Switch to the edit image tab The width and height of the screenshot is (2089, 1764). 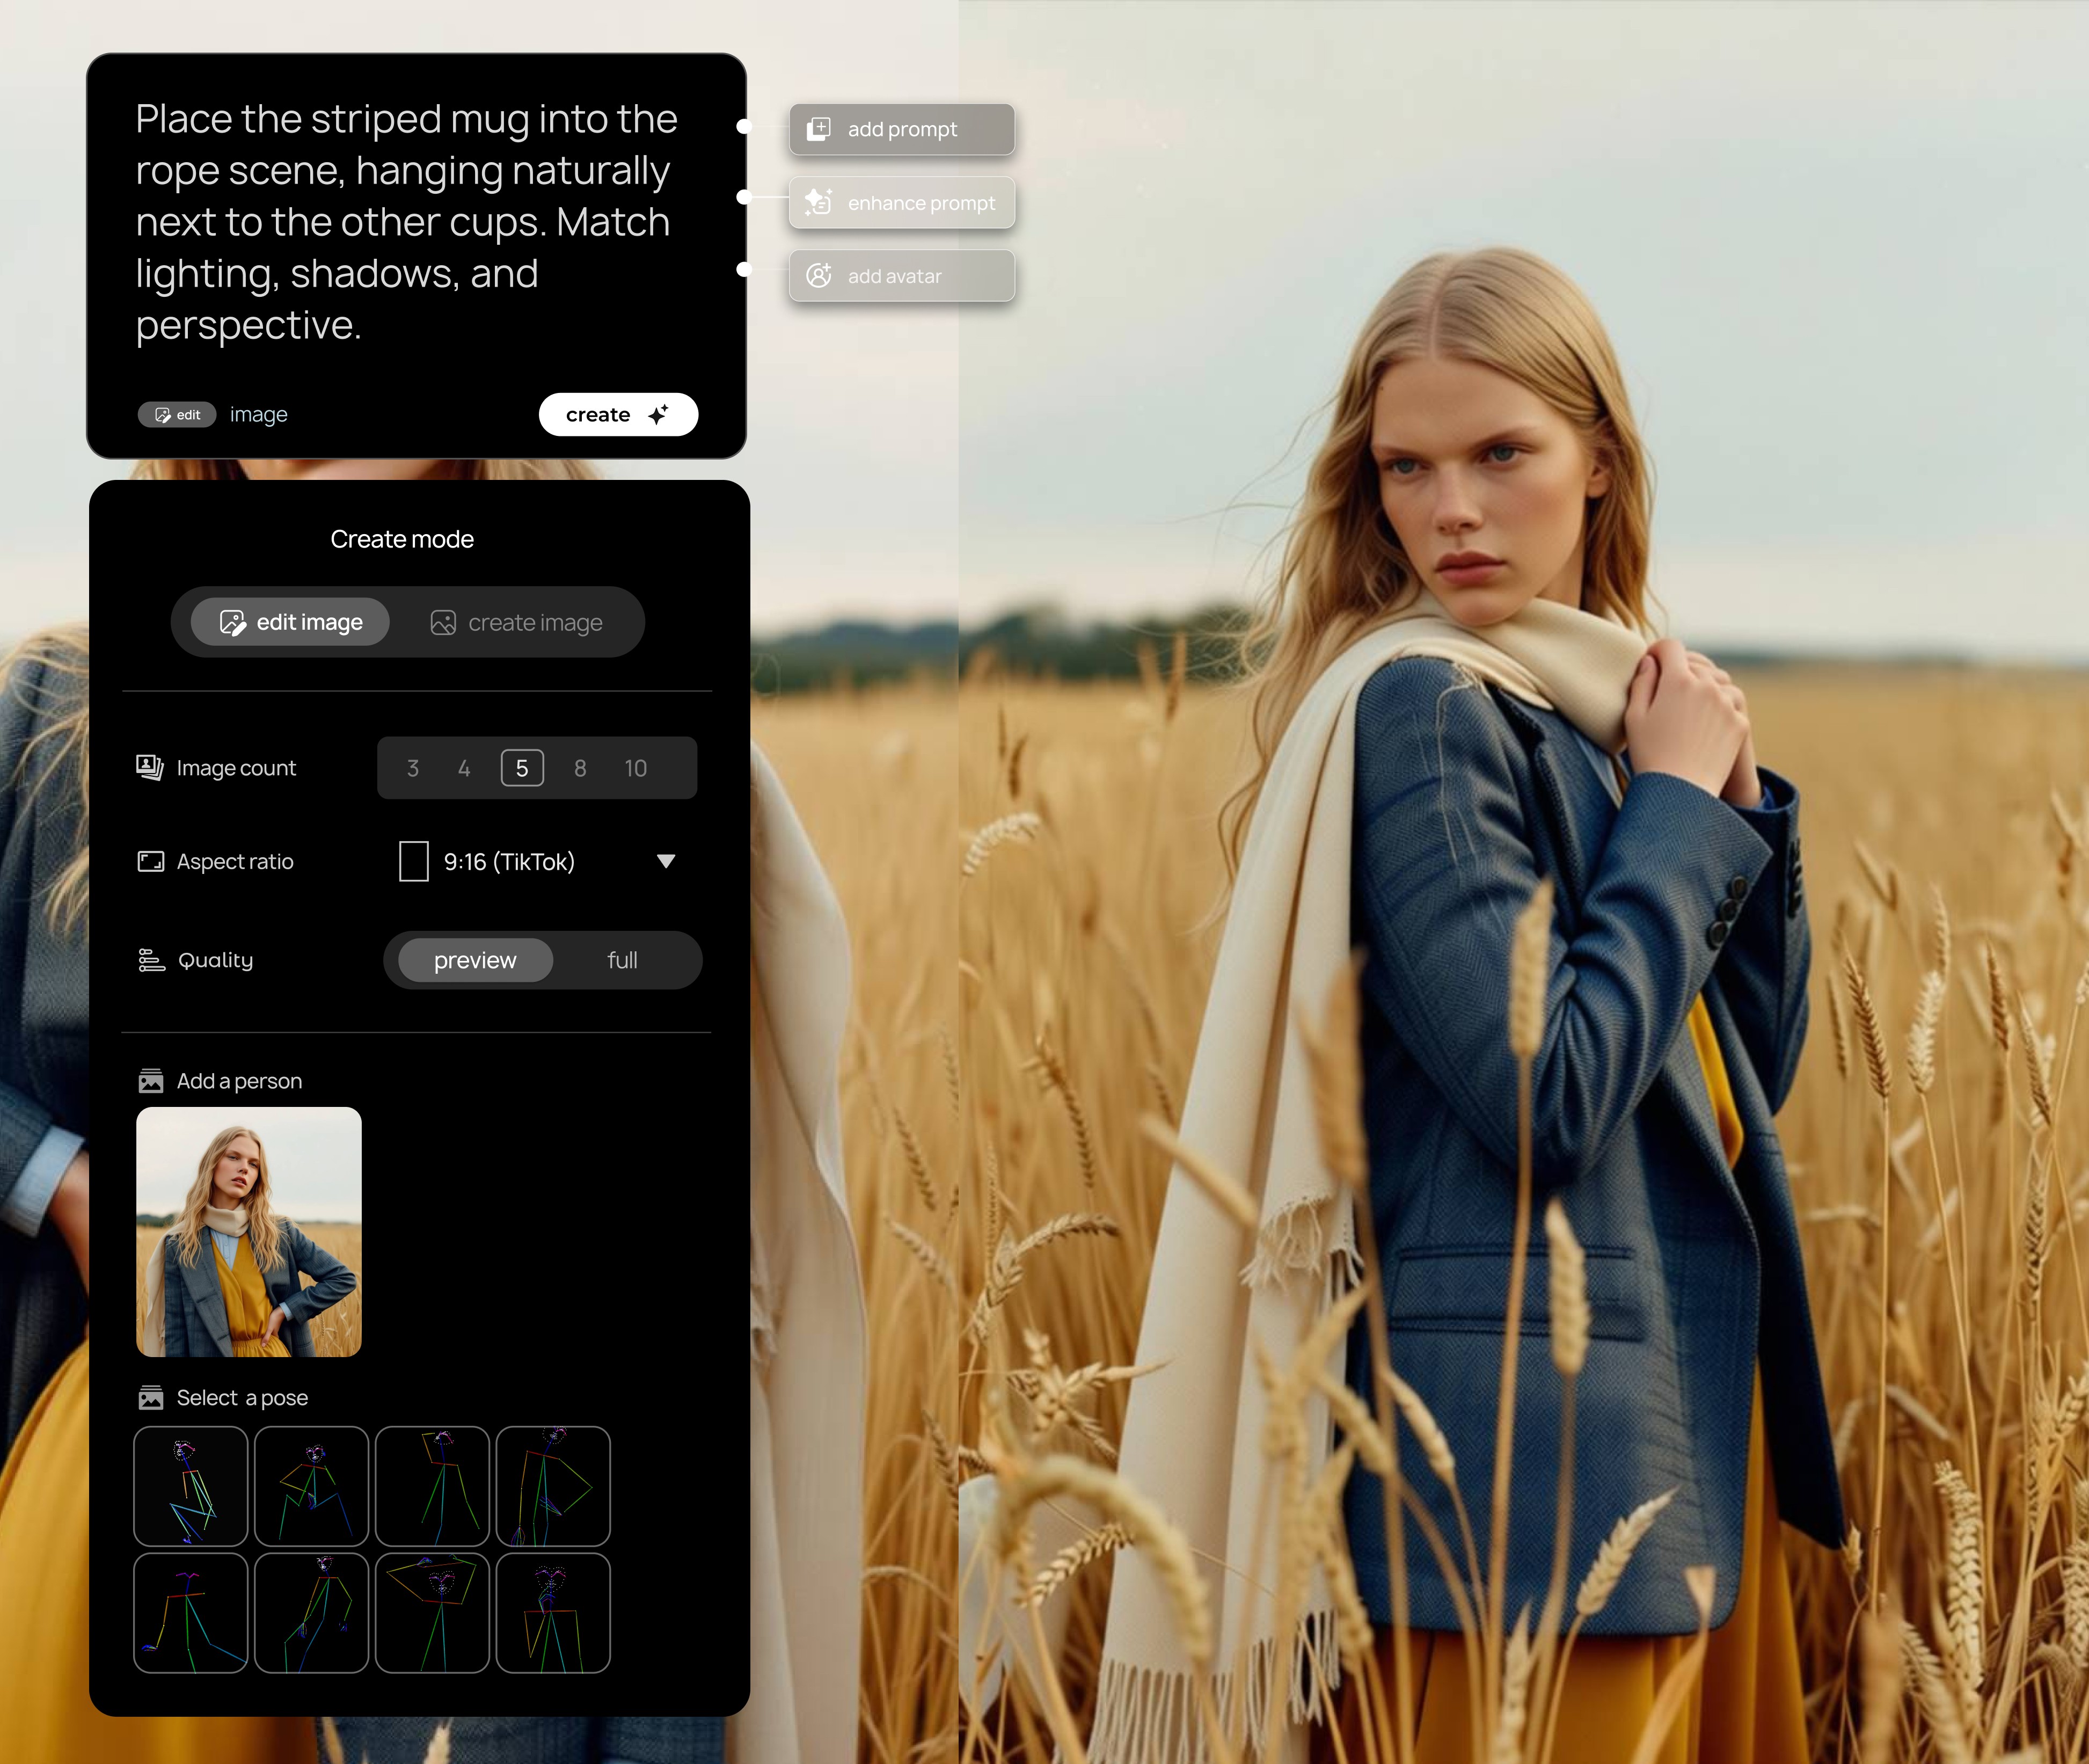tap(291, 622)
